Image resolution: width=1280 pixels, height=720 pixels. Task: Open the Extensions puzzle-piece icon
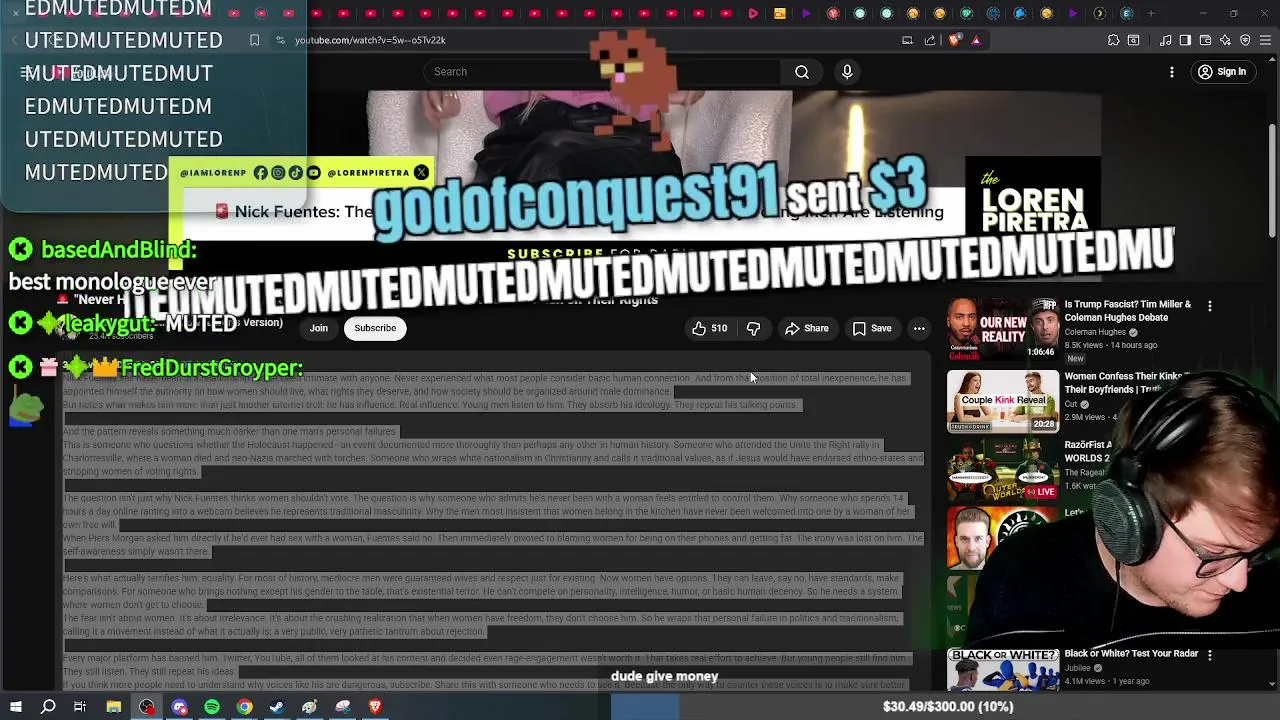coord(1113,40)
